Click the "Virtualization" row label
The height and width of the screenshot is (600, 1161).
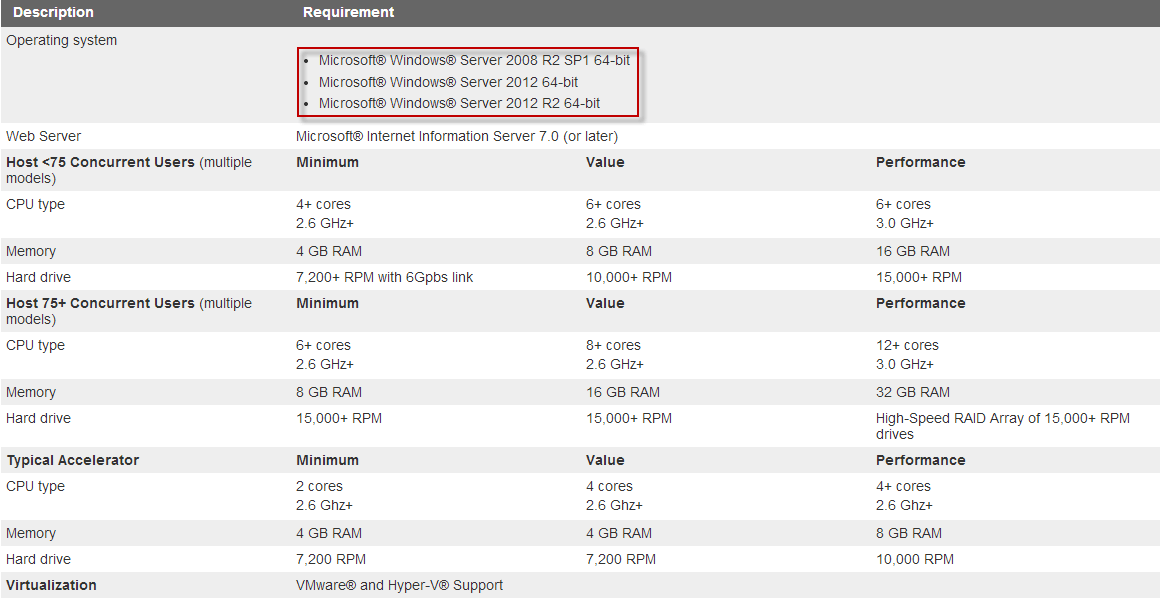pos(52,585)
